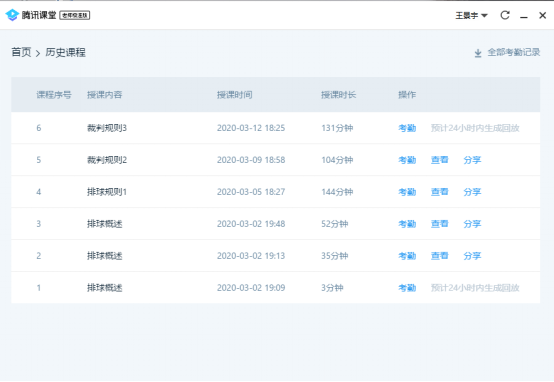The height and width of the screenshot is (382, 554).
Task: Click the time 2020-03-02 19:48
Action: click(251, 224)
